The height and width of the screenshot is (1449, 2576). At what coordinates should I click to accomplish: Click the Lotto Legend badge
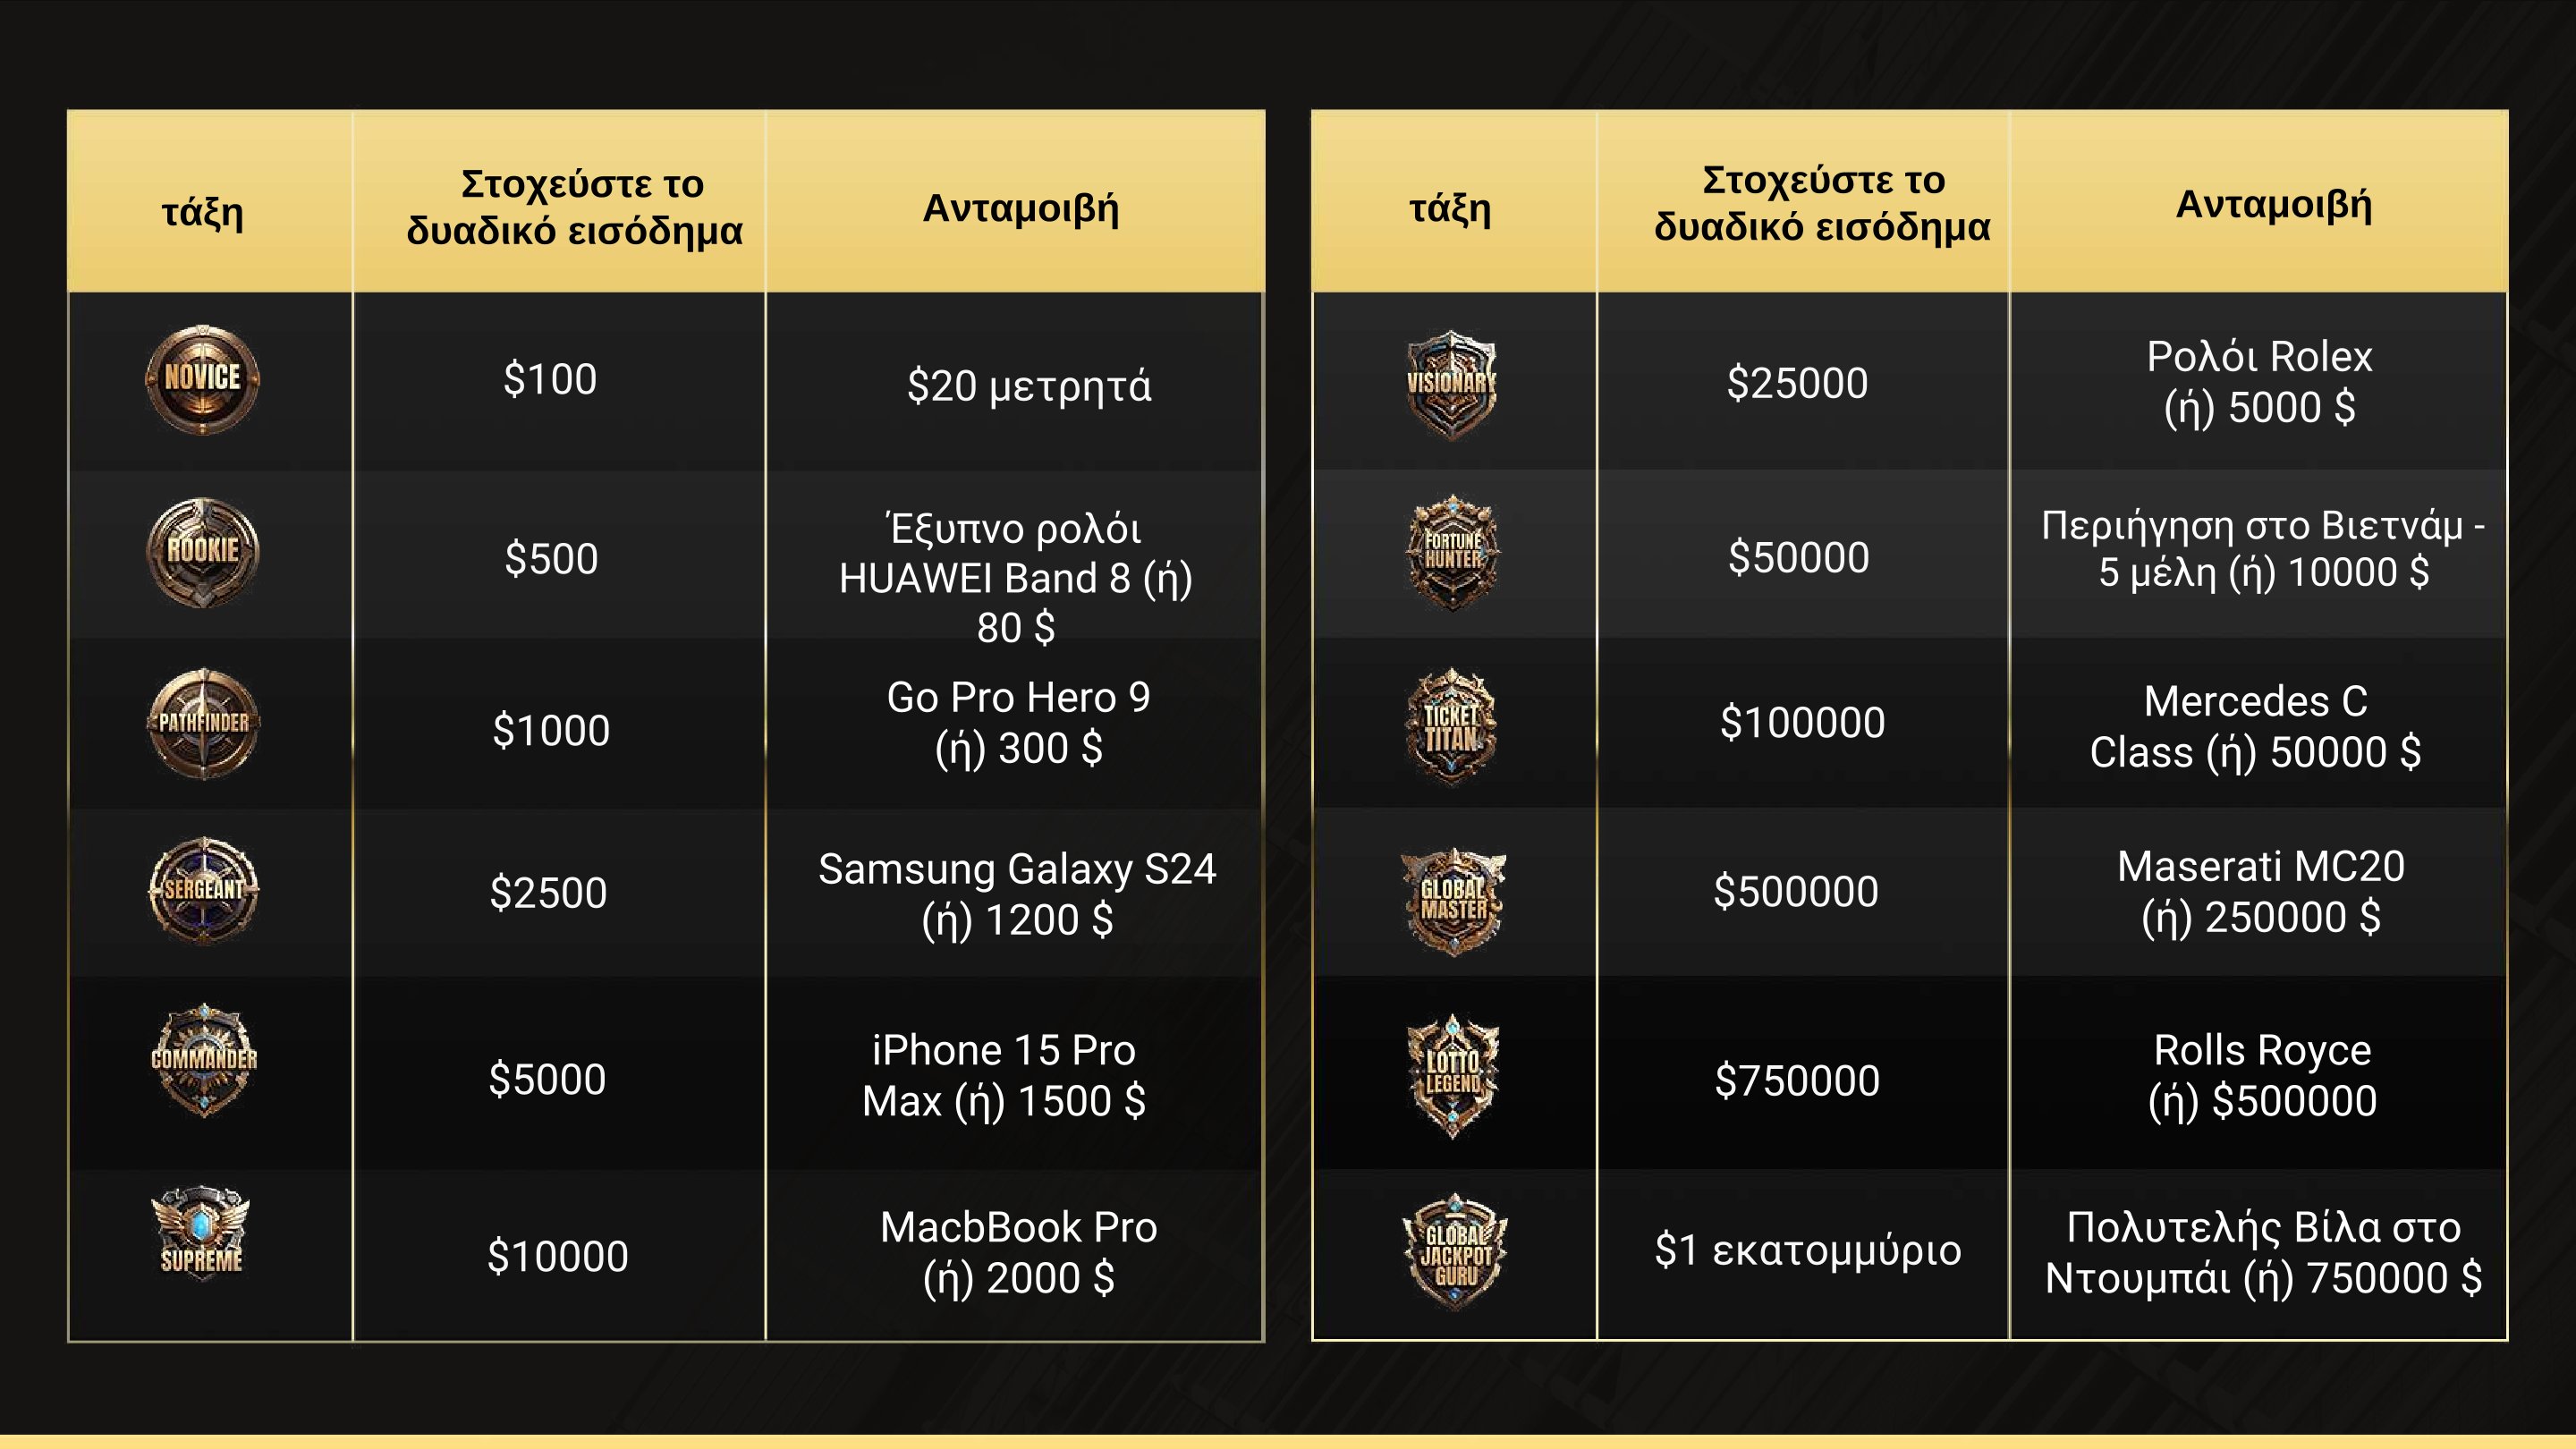click(x=1453, y=1076)
